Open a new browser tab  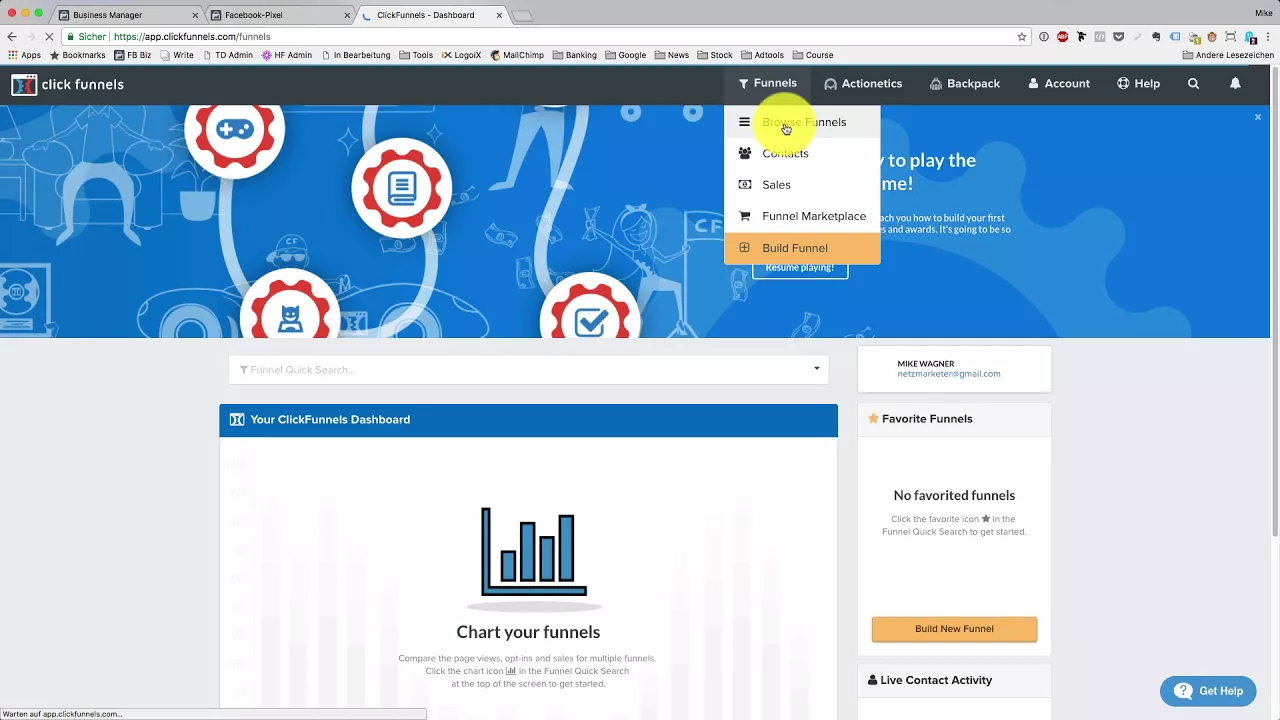[523, 15]
